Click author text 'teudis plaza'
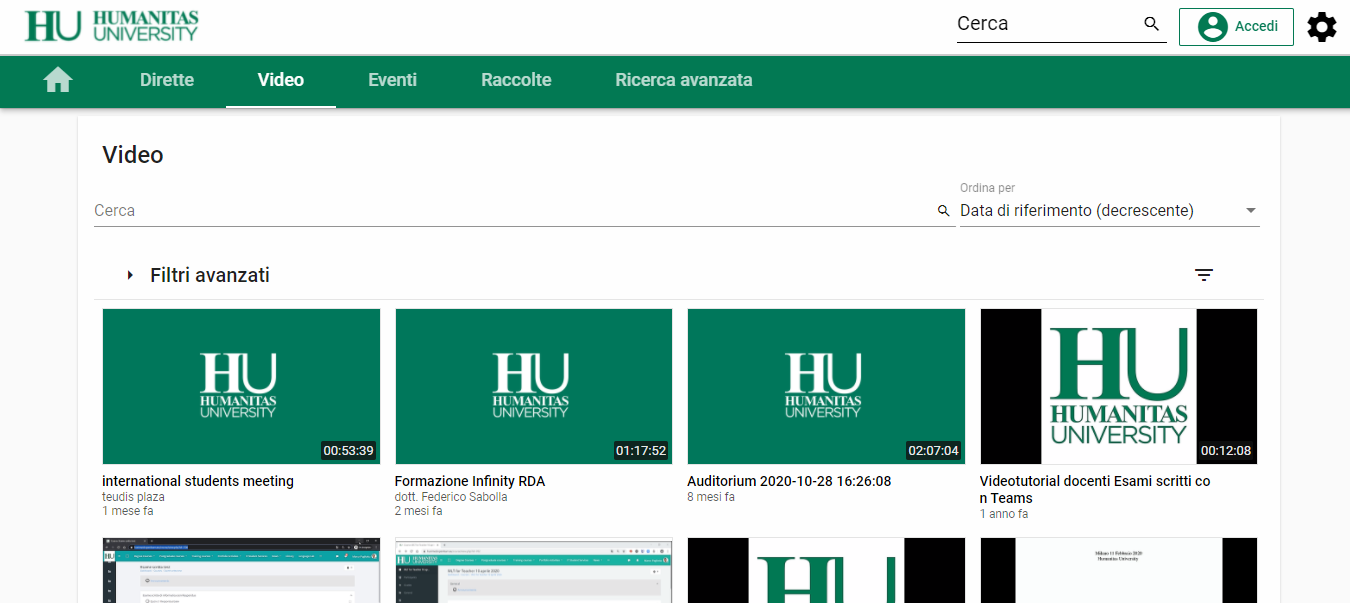Image resolution: width=1350 pixels, height=603 pixels. click(x=134, y=497)
